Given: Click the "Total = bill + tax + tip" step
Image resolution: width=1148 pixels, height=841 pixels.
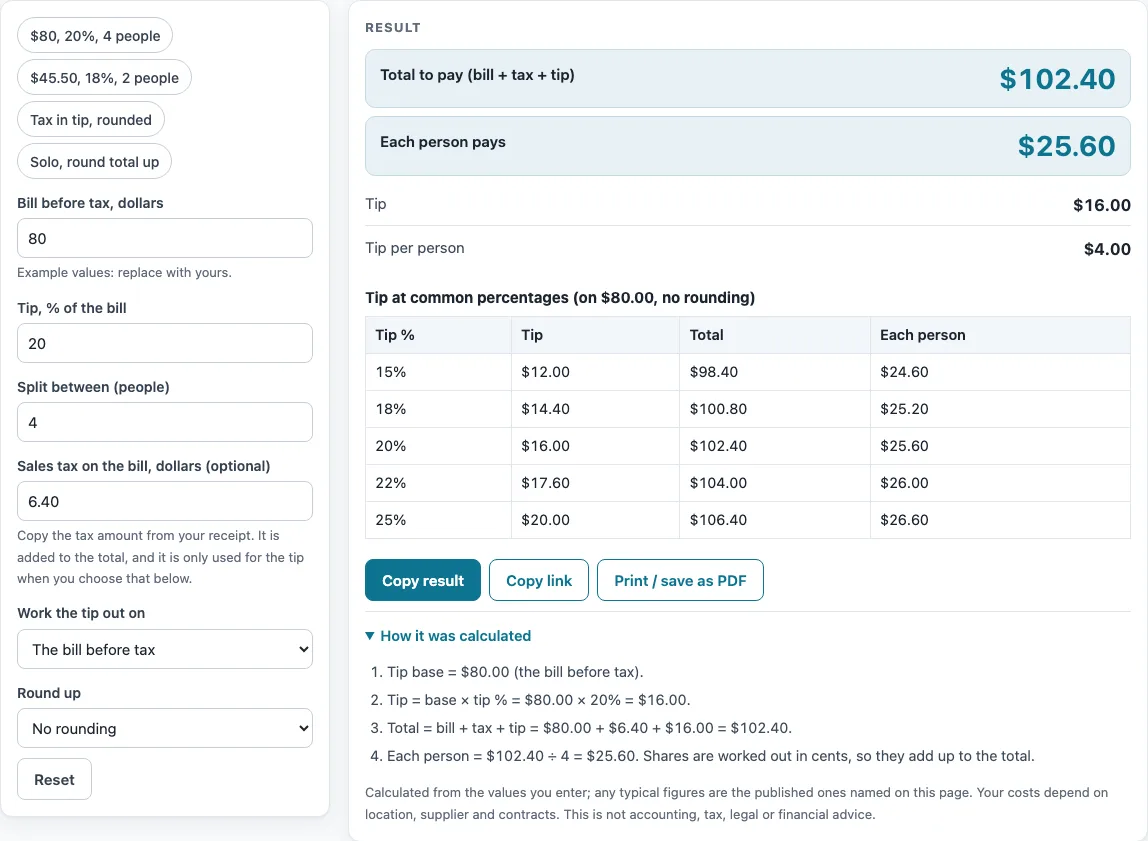Looking at the screenshot, I should point(589,728).
